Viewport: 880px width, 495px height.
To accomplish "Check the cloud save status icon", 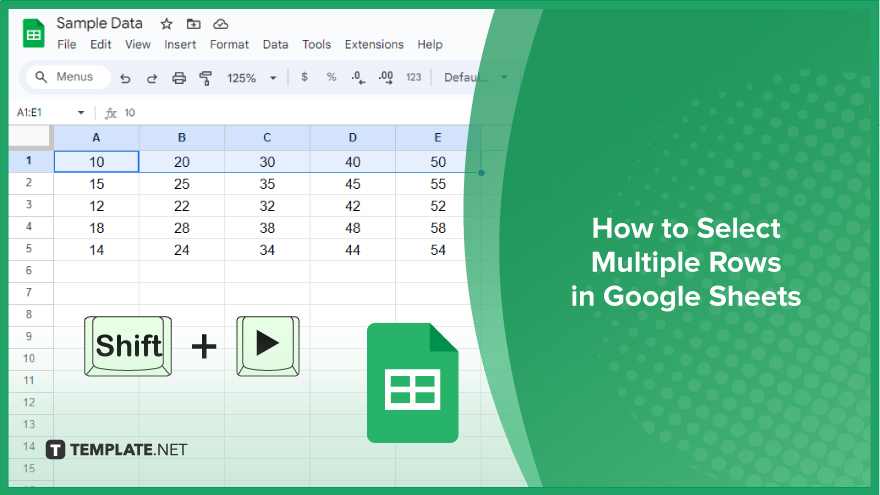I will (x=221, y=24).
